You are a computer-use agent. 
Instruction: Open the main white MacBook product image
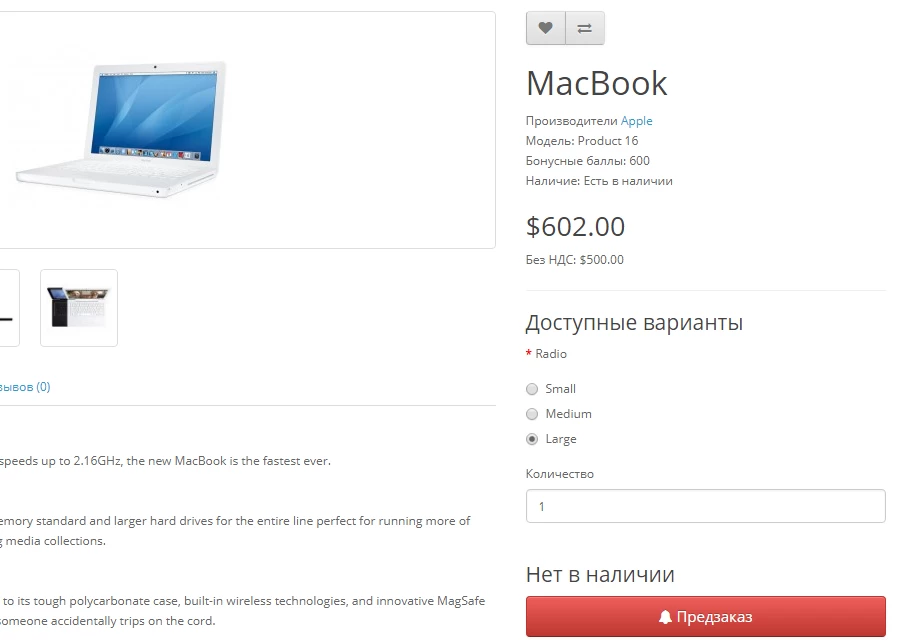pos(120,130)
